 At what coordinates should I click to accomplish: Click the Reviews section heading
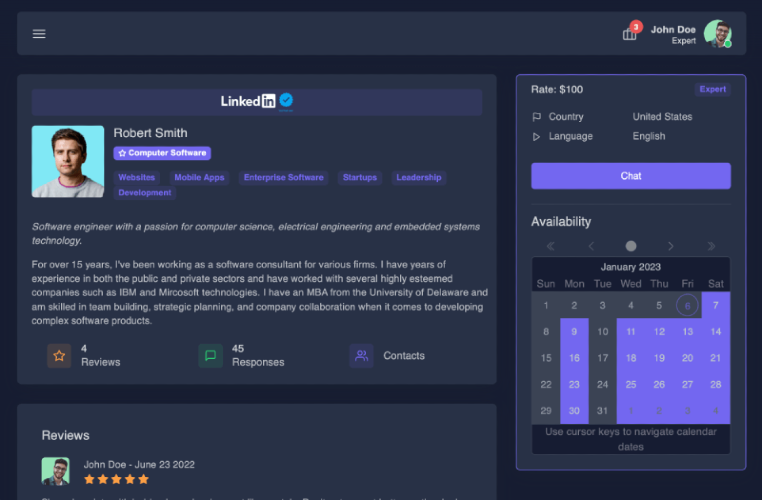point(66,435)
